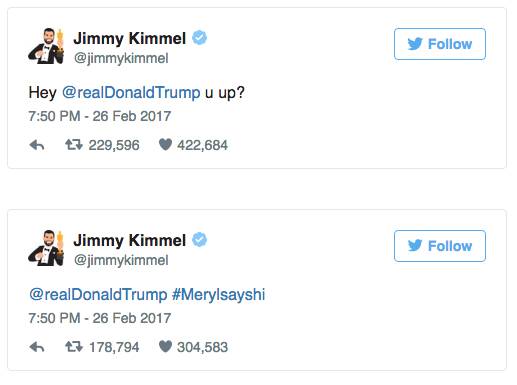The width and height of the screenshot is (517, 385).
Task: Click the @jimmykimmel handle in the second tweet
Action: [121, 260]
